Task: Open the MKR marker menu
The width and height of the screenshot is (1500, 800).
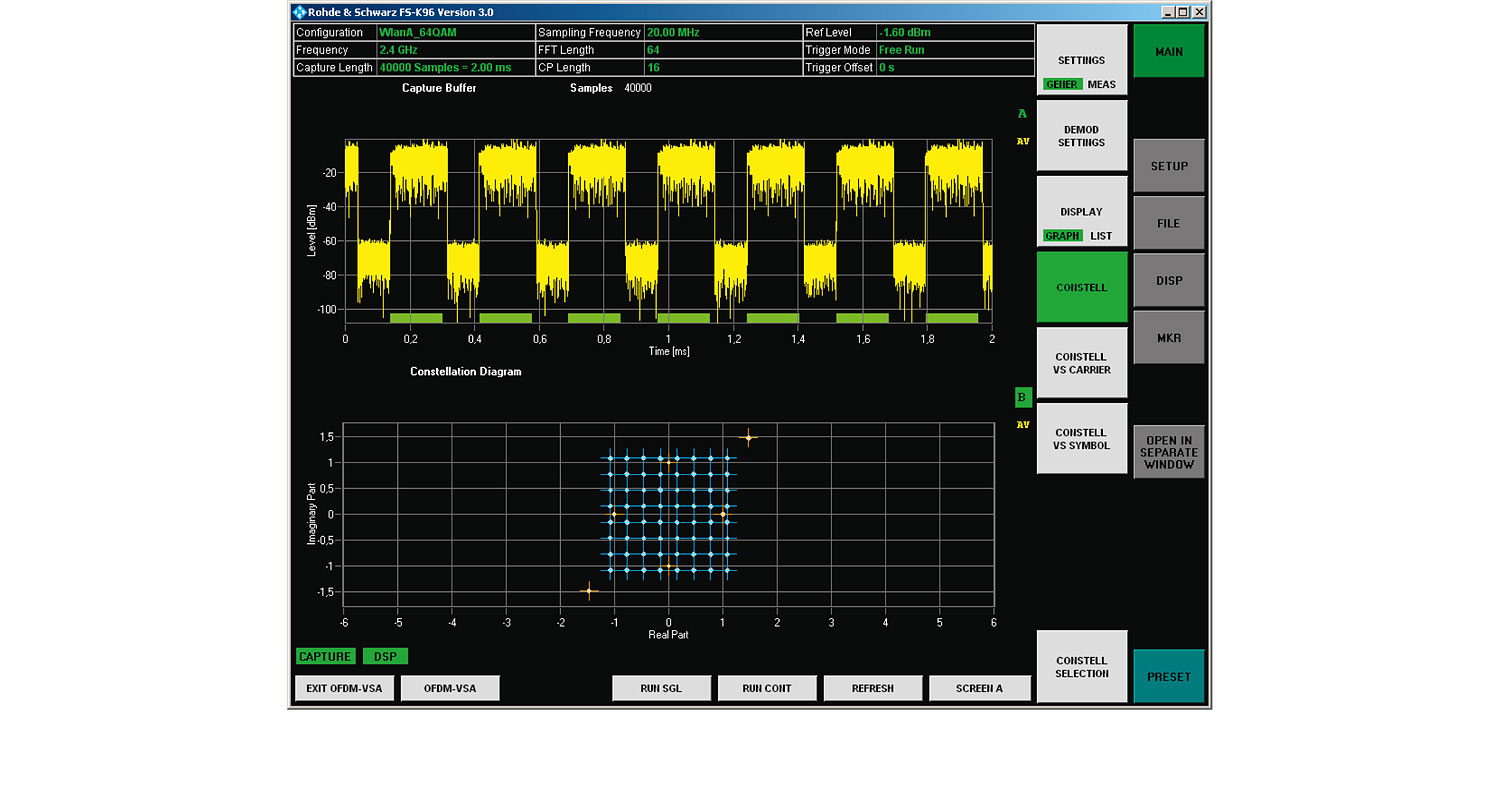Action: [1169, 337]
